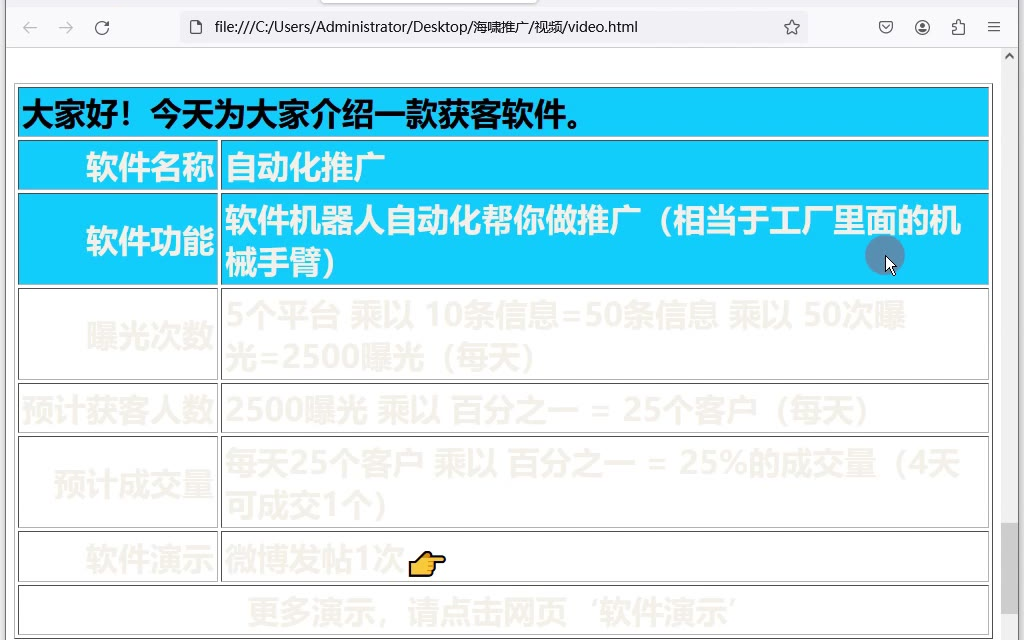Image resolution: width=1024 pixels, height=640 pixels.
Task: Bookmark this page with the star icon
Action: click(791, 27)
